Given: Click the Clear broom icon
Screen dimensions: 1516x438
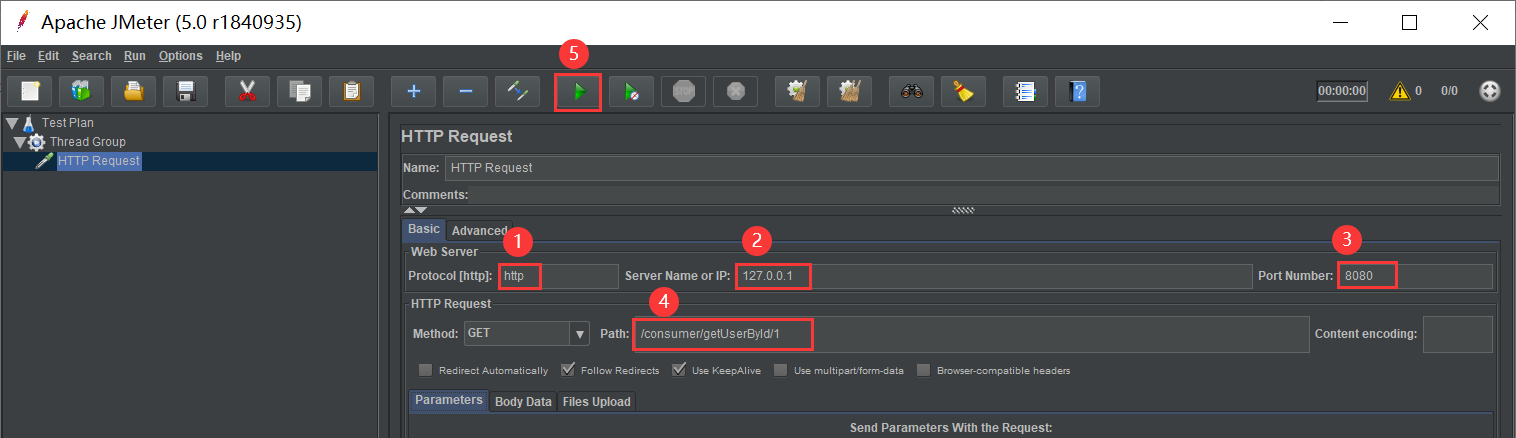Looking at the screenshot, I should 797,91.
